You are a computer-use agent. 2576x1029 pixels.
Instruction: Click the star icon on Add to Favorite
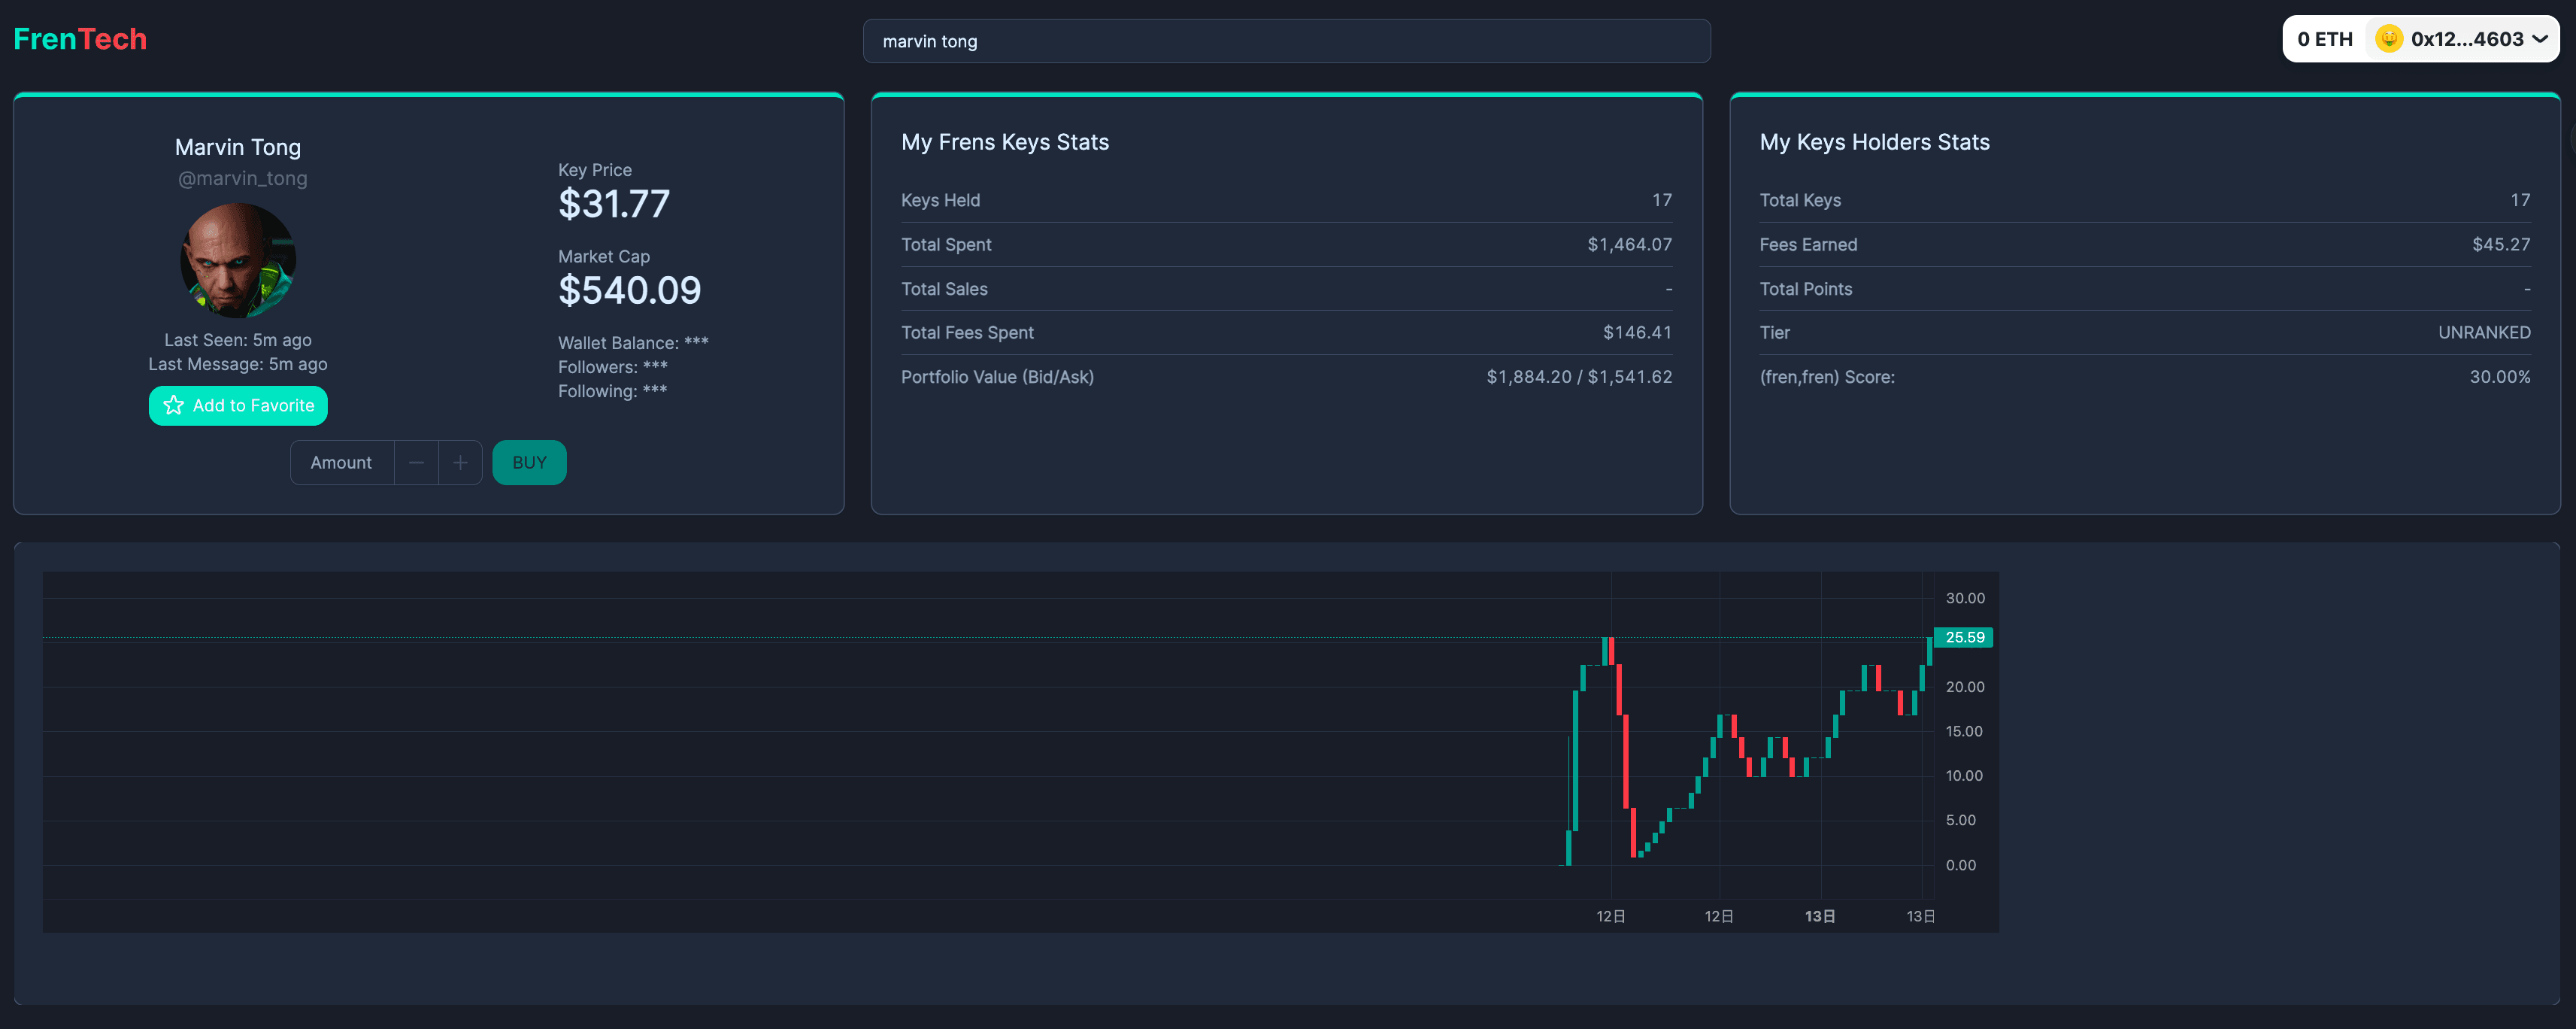tap(172, 405)
